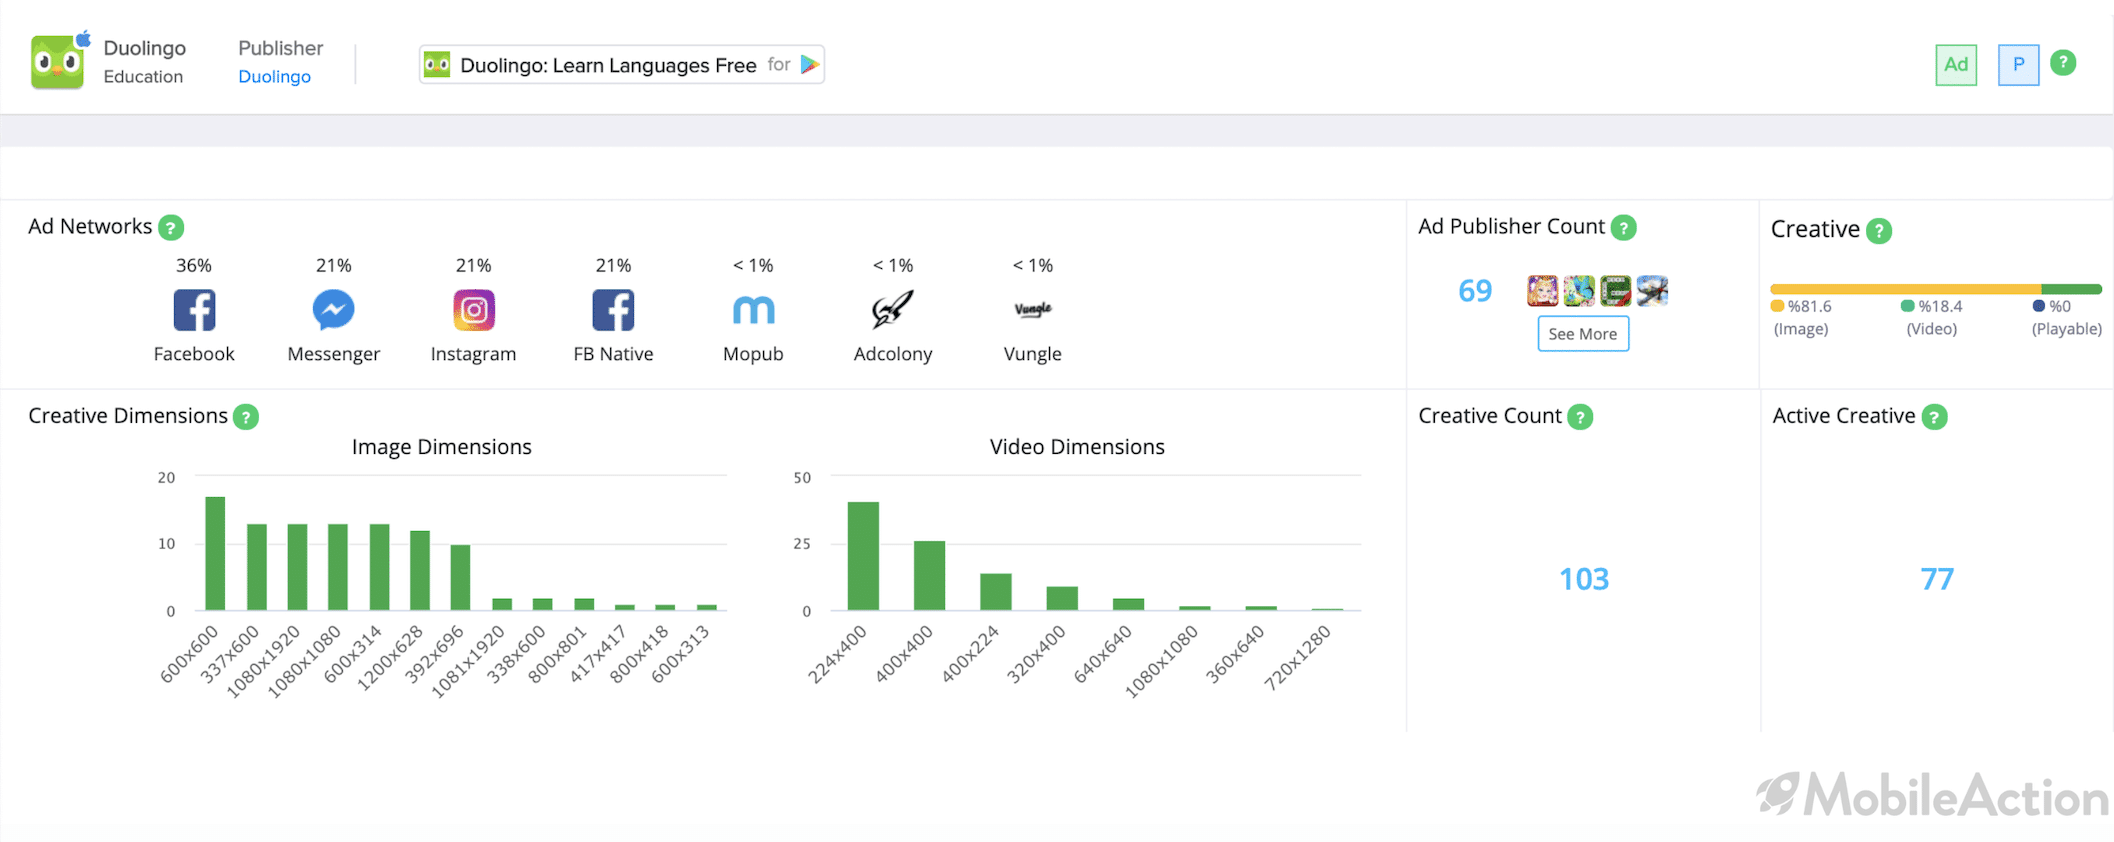Click the active creative value 77
This screenshot has width=2114, height=842.
[1937, 579]
